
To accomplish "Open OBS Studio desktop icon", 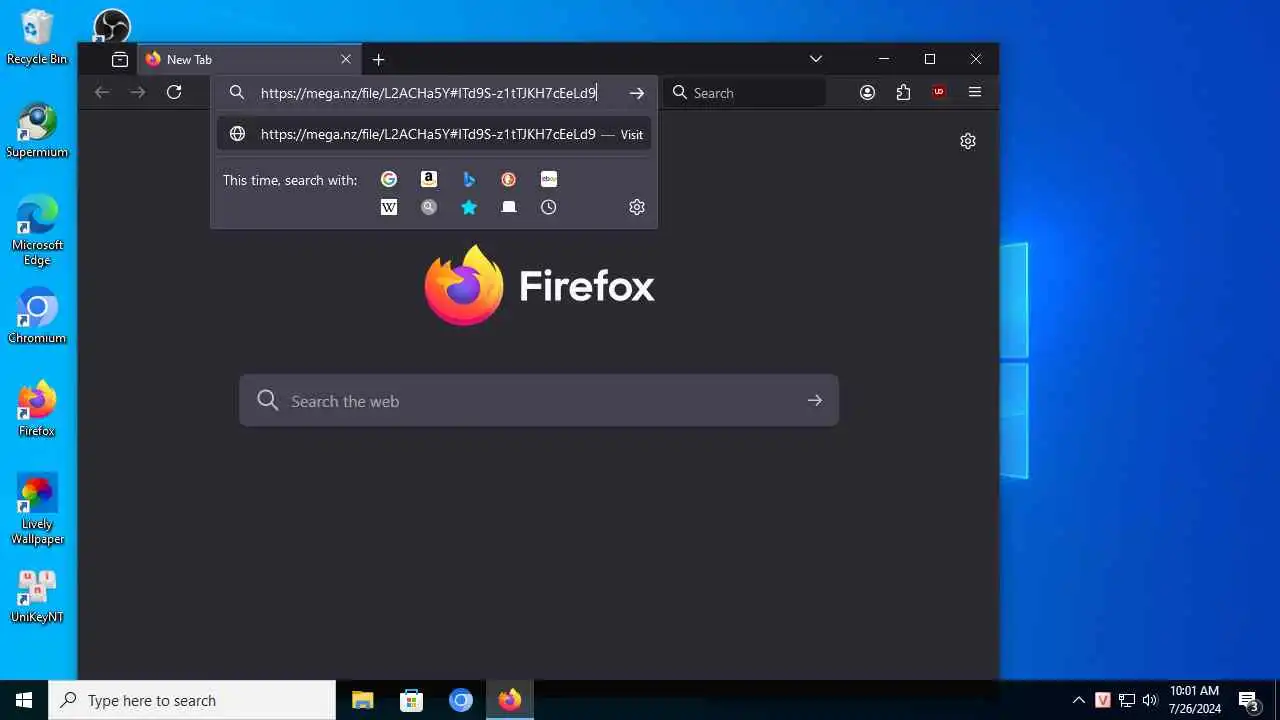I will [x=111, y=27].
